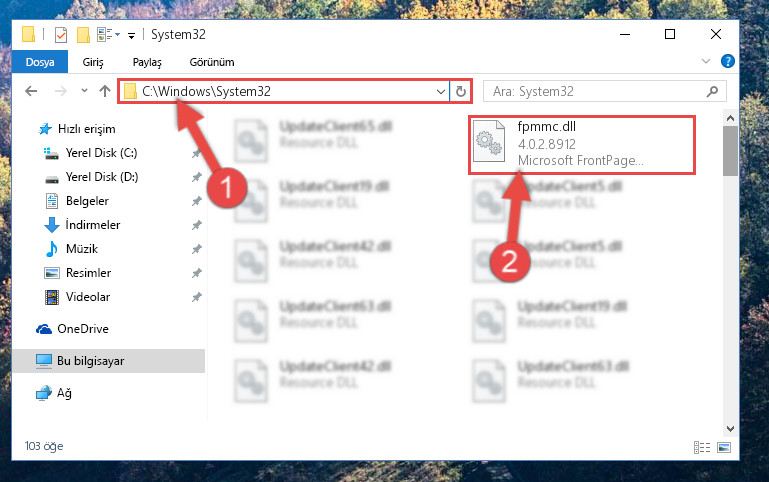The image size is (769, 482).
Task: Go up one folder level
Action: (104, 91)
